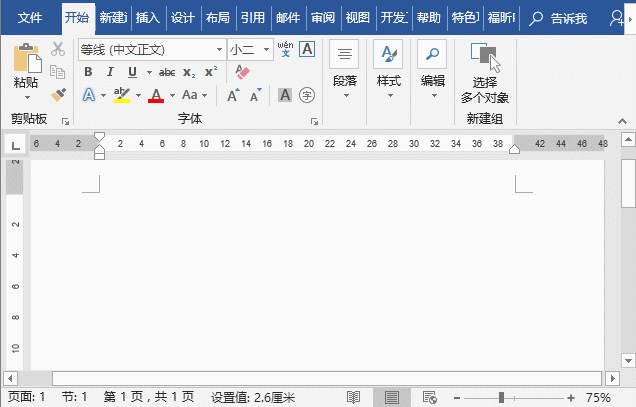Screen dimensions: 636x407
Task: Expand text effects dropdown arrow
Action: coord(103,95)
